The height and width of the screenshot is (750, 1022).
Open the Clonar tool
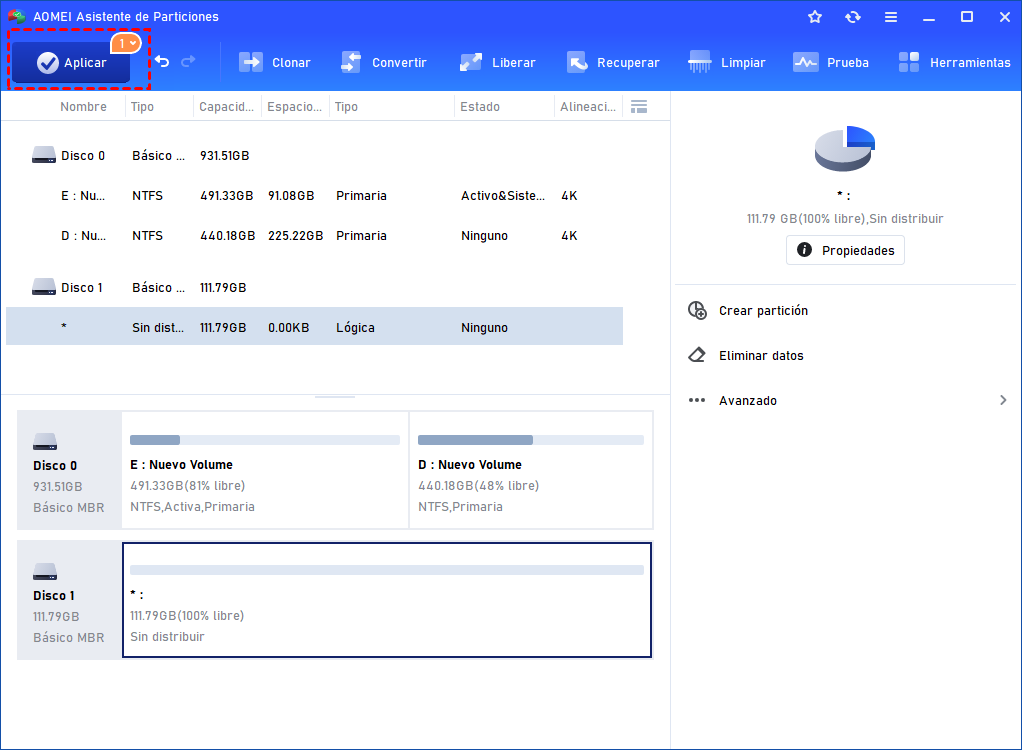[x=275, y=62]
